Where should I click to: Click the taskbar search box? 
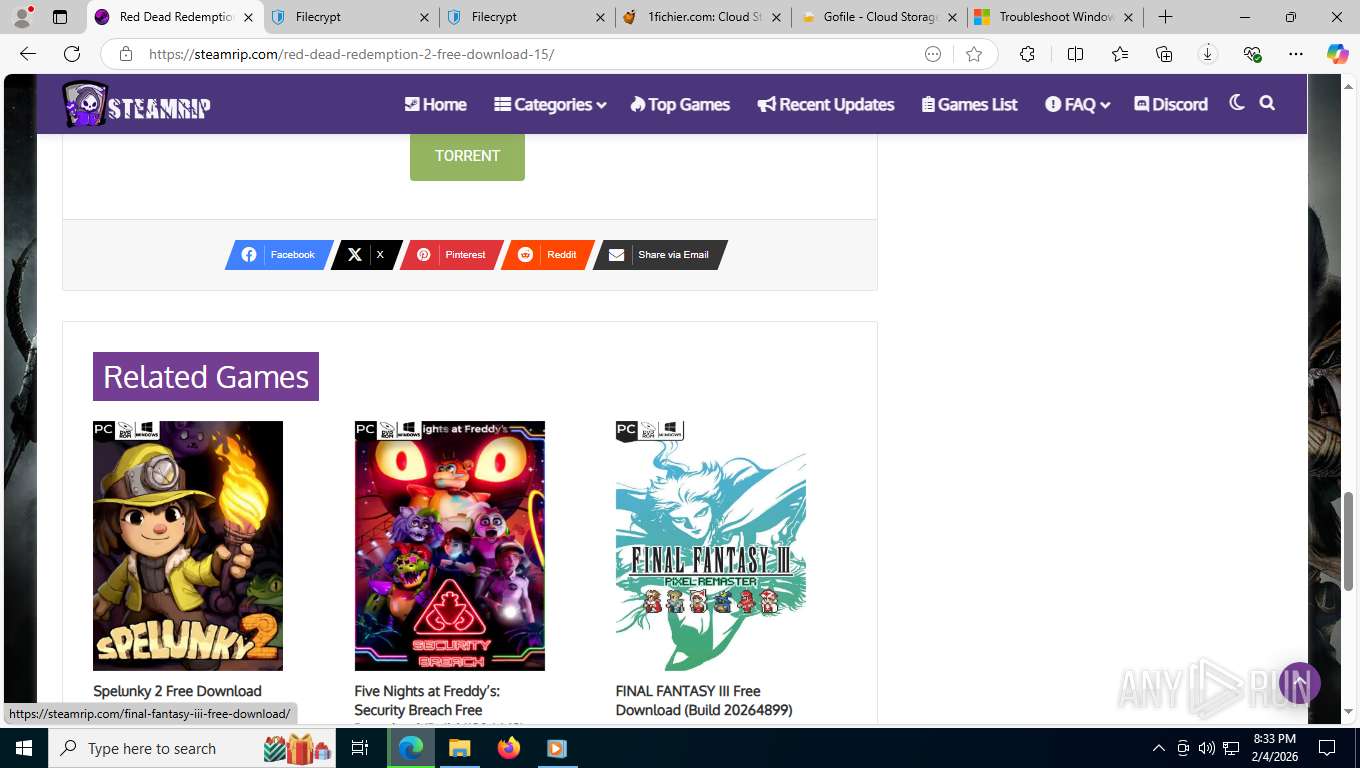tap(193, 748)
